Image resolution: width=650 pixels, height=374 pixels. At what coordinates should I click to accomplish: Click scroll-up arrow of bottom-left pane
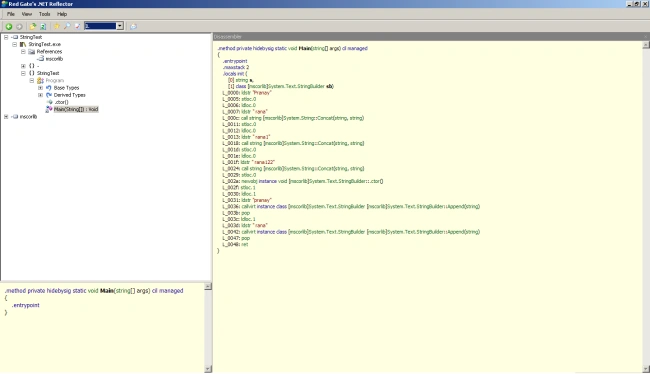point(208,287)
